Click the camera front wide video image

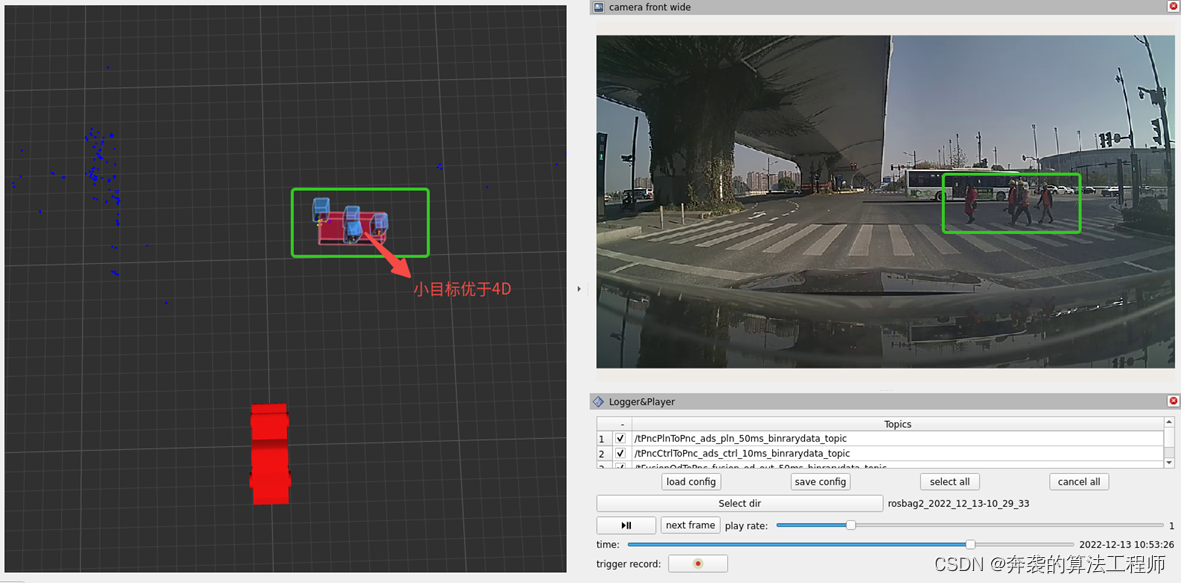pos(884,202)
